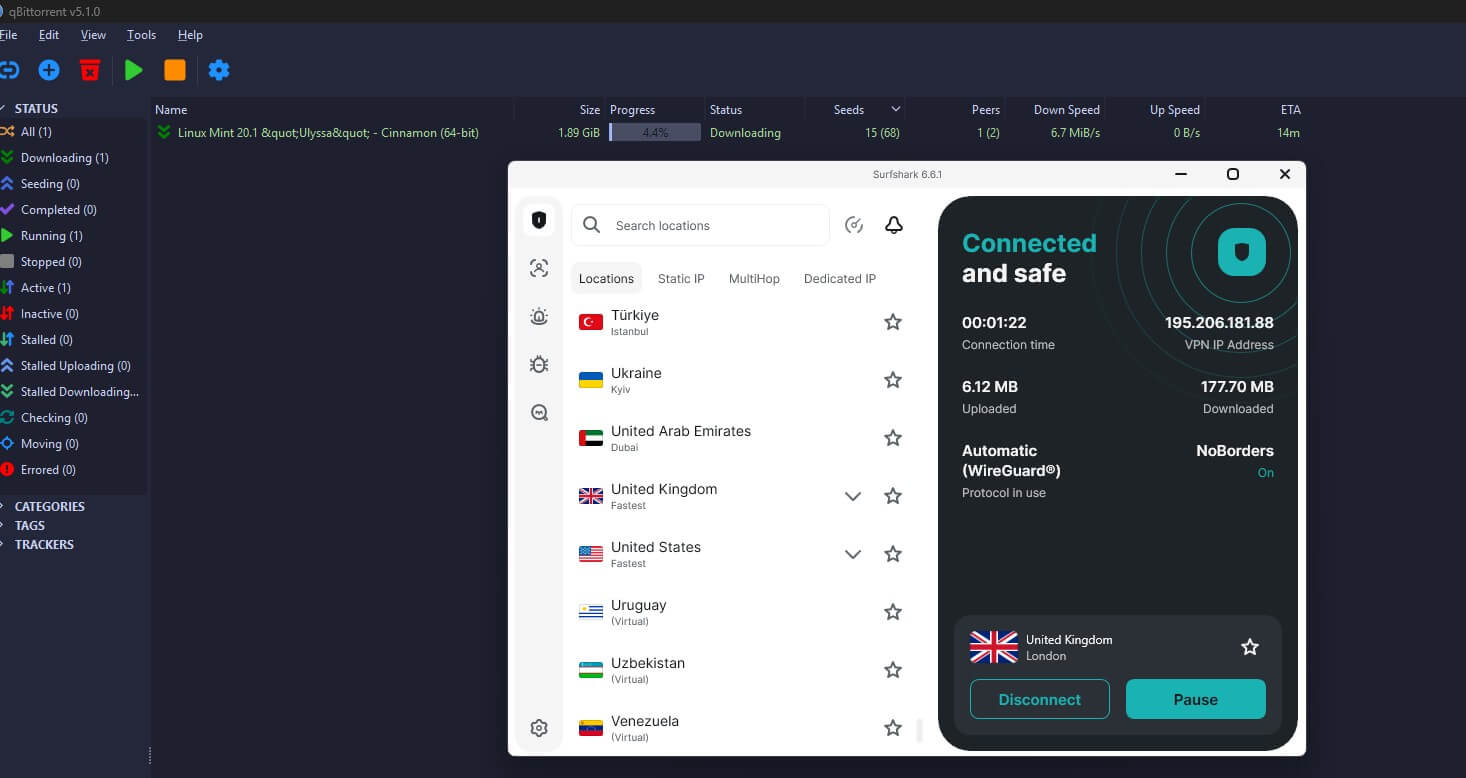Open Antivirus from the sidebar
Image resolution: width=1466 pixels, height=778 pixels.
click(x=539, y=364)
